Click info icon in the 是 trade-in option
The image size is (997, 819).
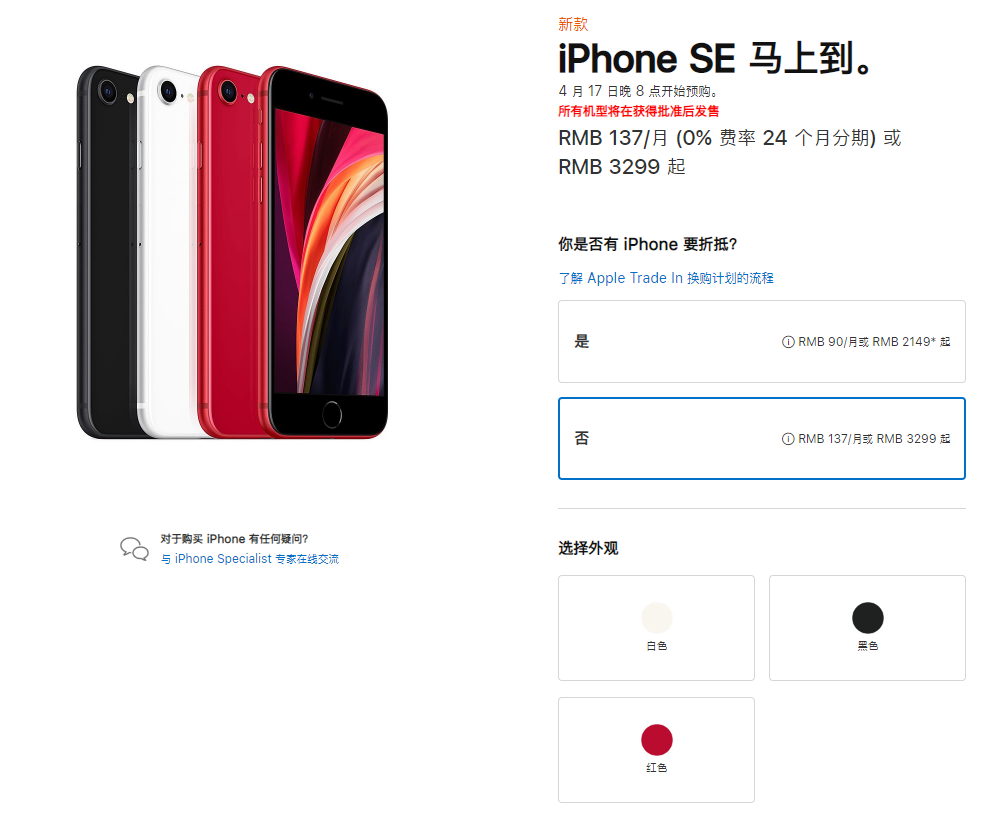tap(788, 342)
